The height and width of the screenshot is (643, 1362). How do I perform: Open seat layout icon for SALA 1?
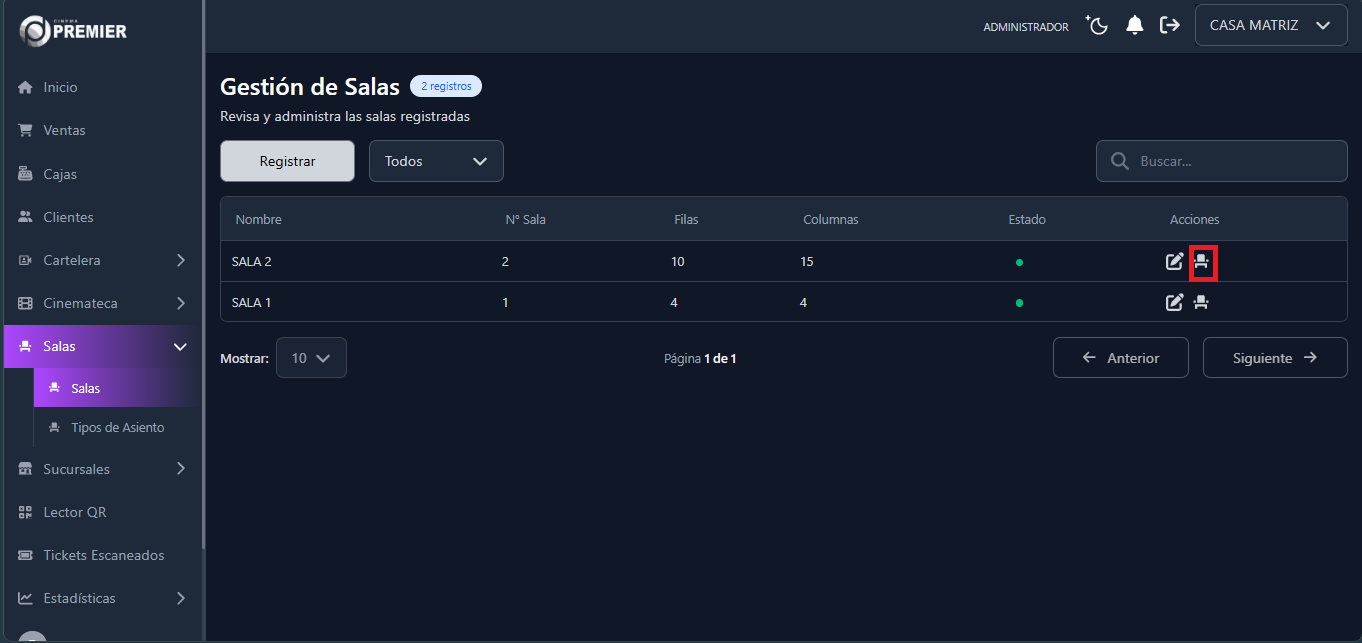(1202, 302)
